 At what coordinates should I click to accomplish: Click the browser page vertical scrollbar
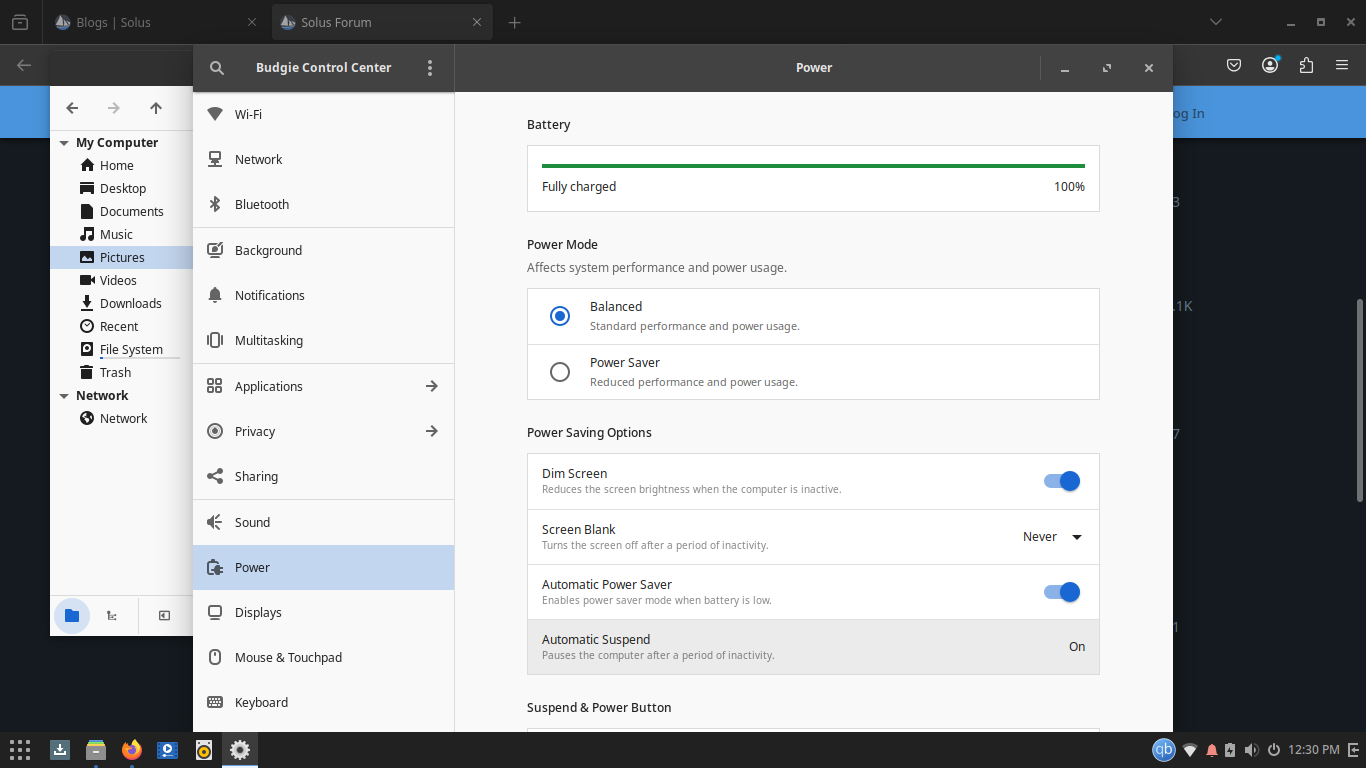[x=1358, y=400]
